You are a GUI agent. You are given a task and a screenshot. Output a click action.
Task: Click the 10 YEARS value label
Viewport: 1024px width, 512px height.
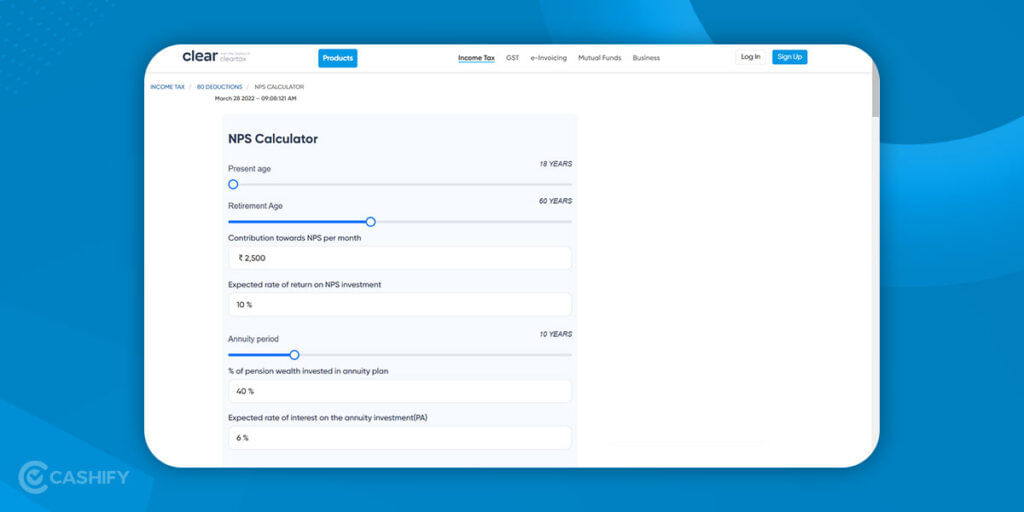click(555, 334)
